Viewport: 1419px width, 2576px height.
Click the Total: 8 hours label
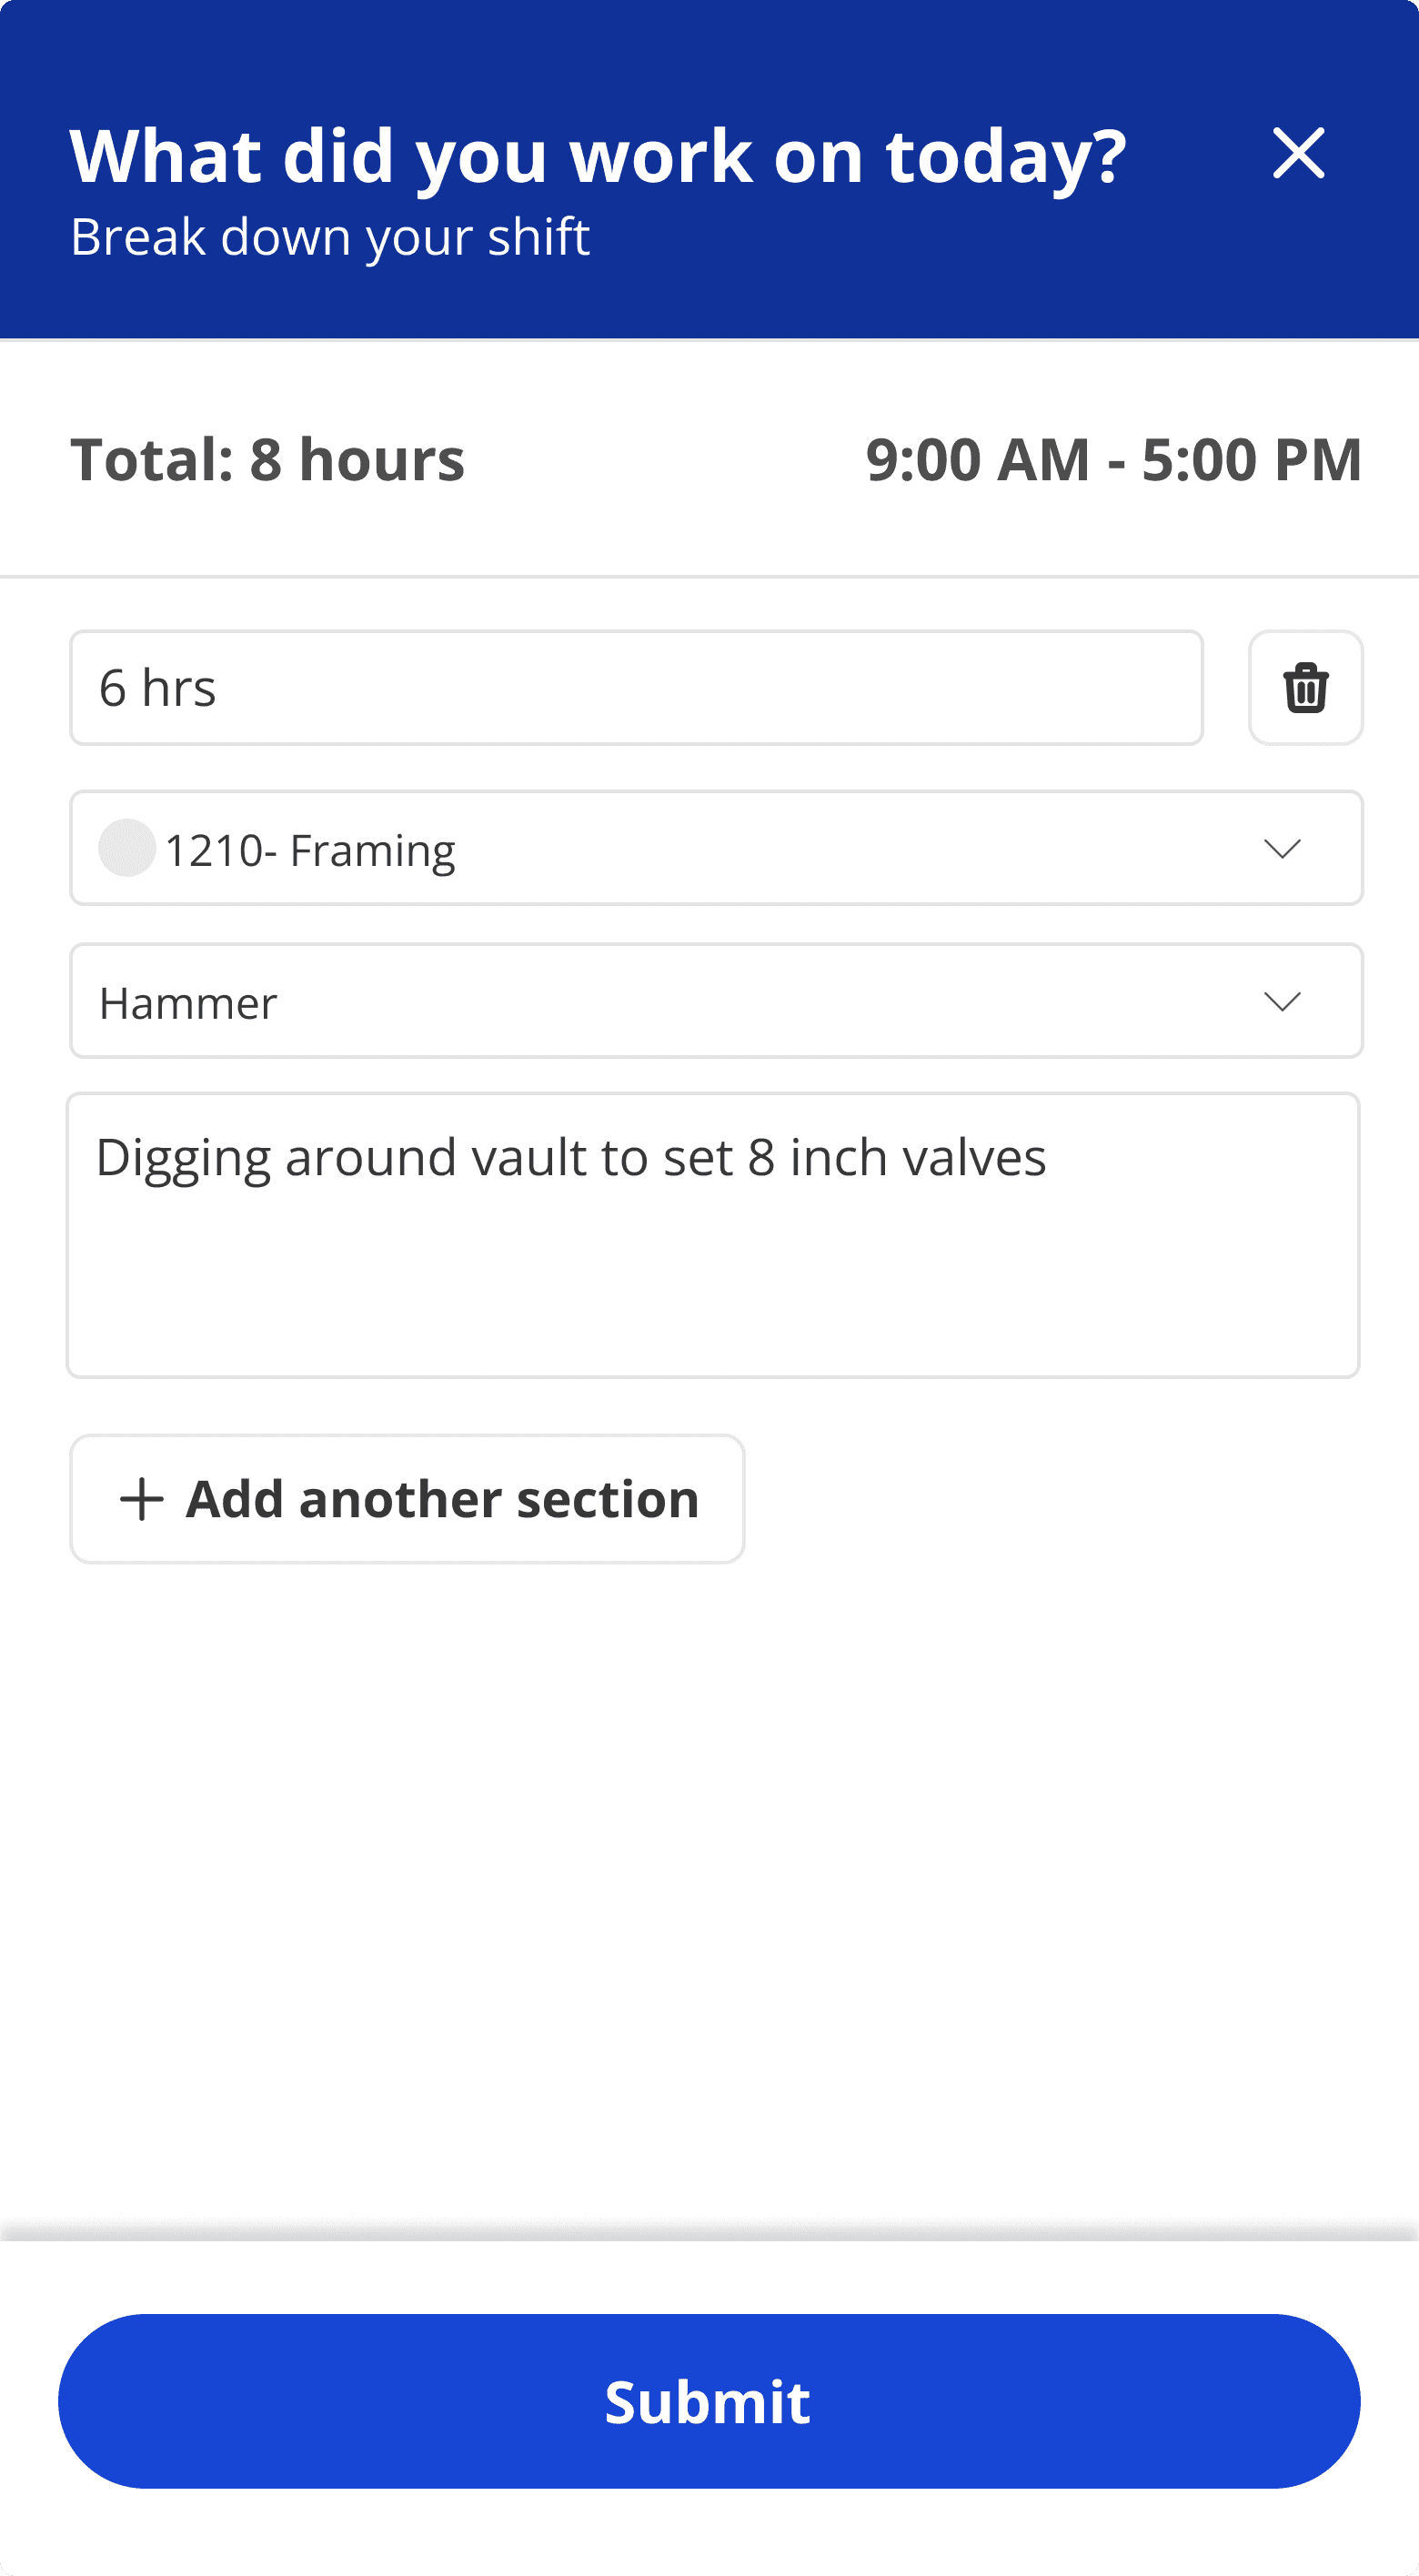(267, 460)
